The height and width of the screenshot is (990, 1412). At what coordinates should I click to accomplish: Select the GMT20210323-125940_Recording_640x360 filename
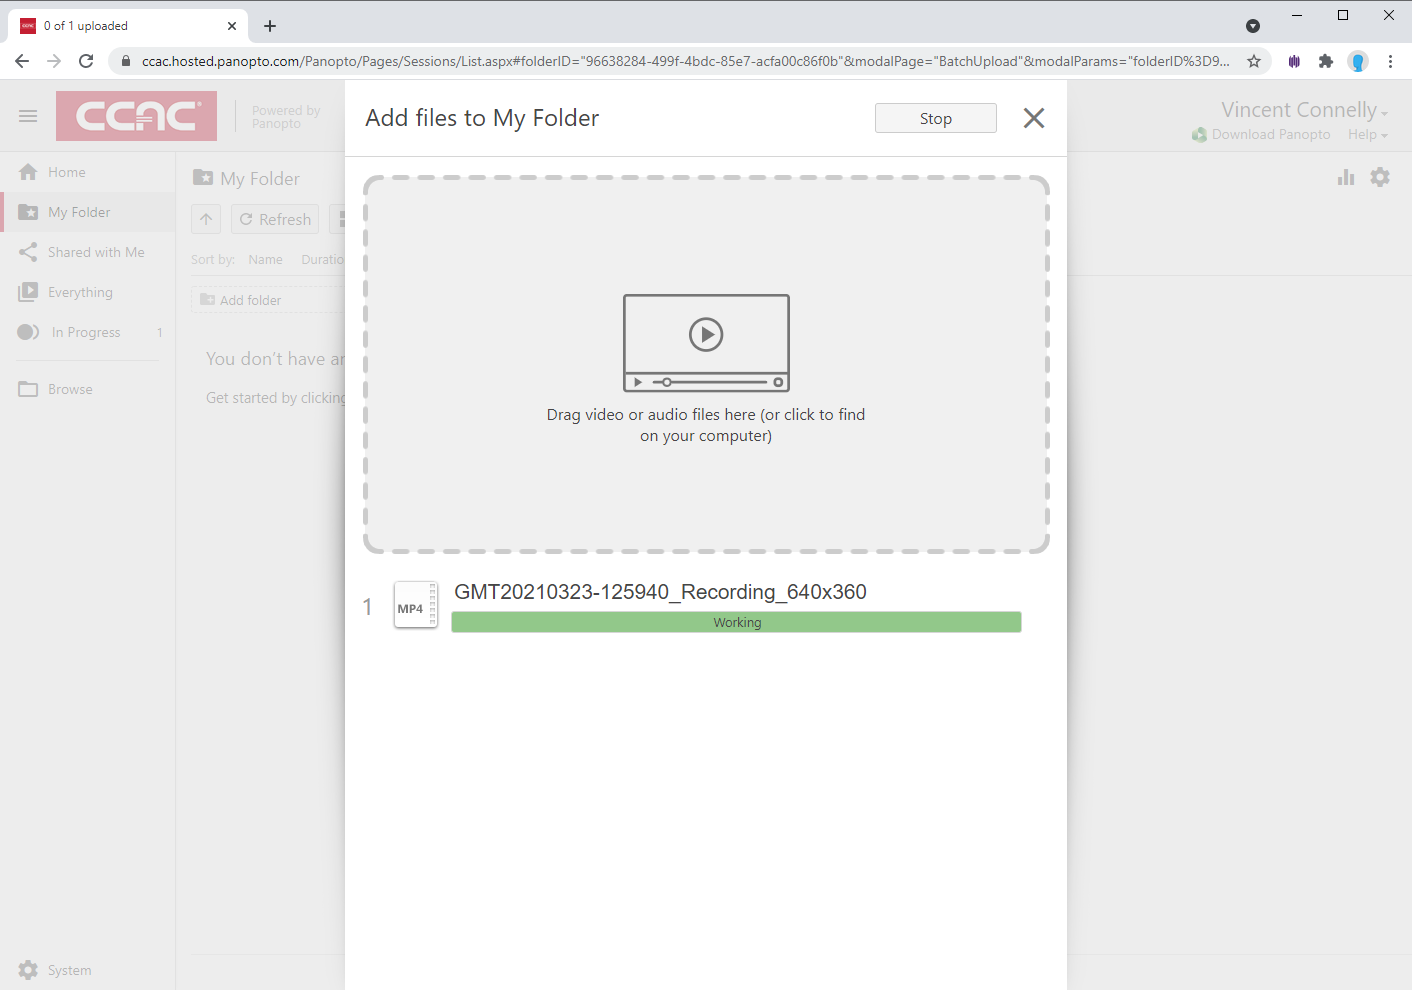660,592
